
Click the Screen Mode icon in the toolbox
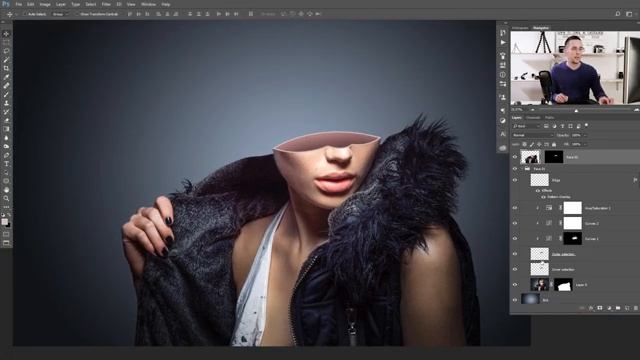tap(6, 243)
